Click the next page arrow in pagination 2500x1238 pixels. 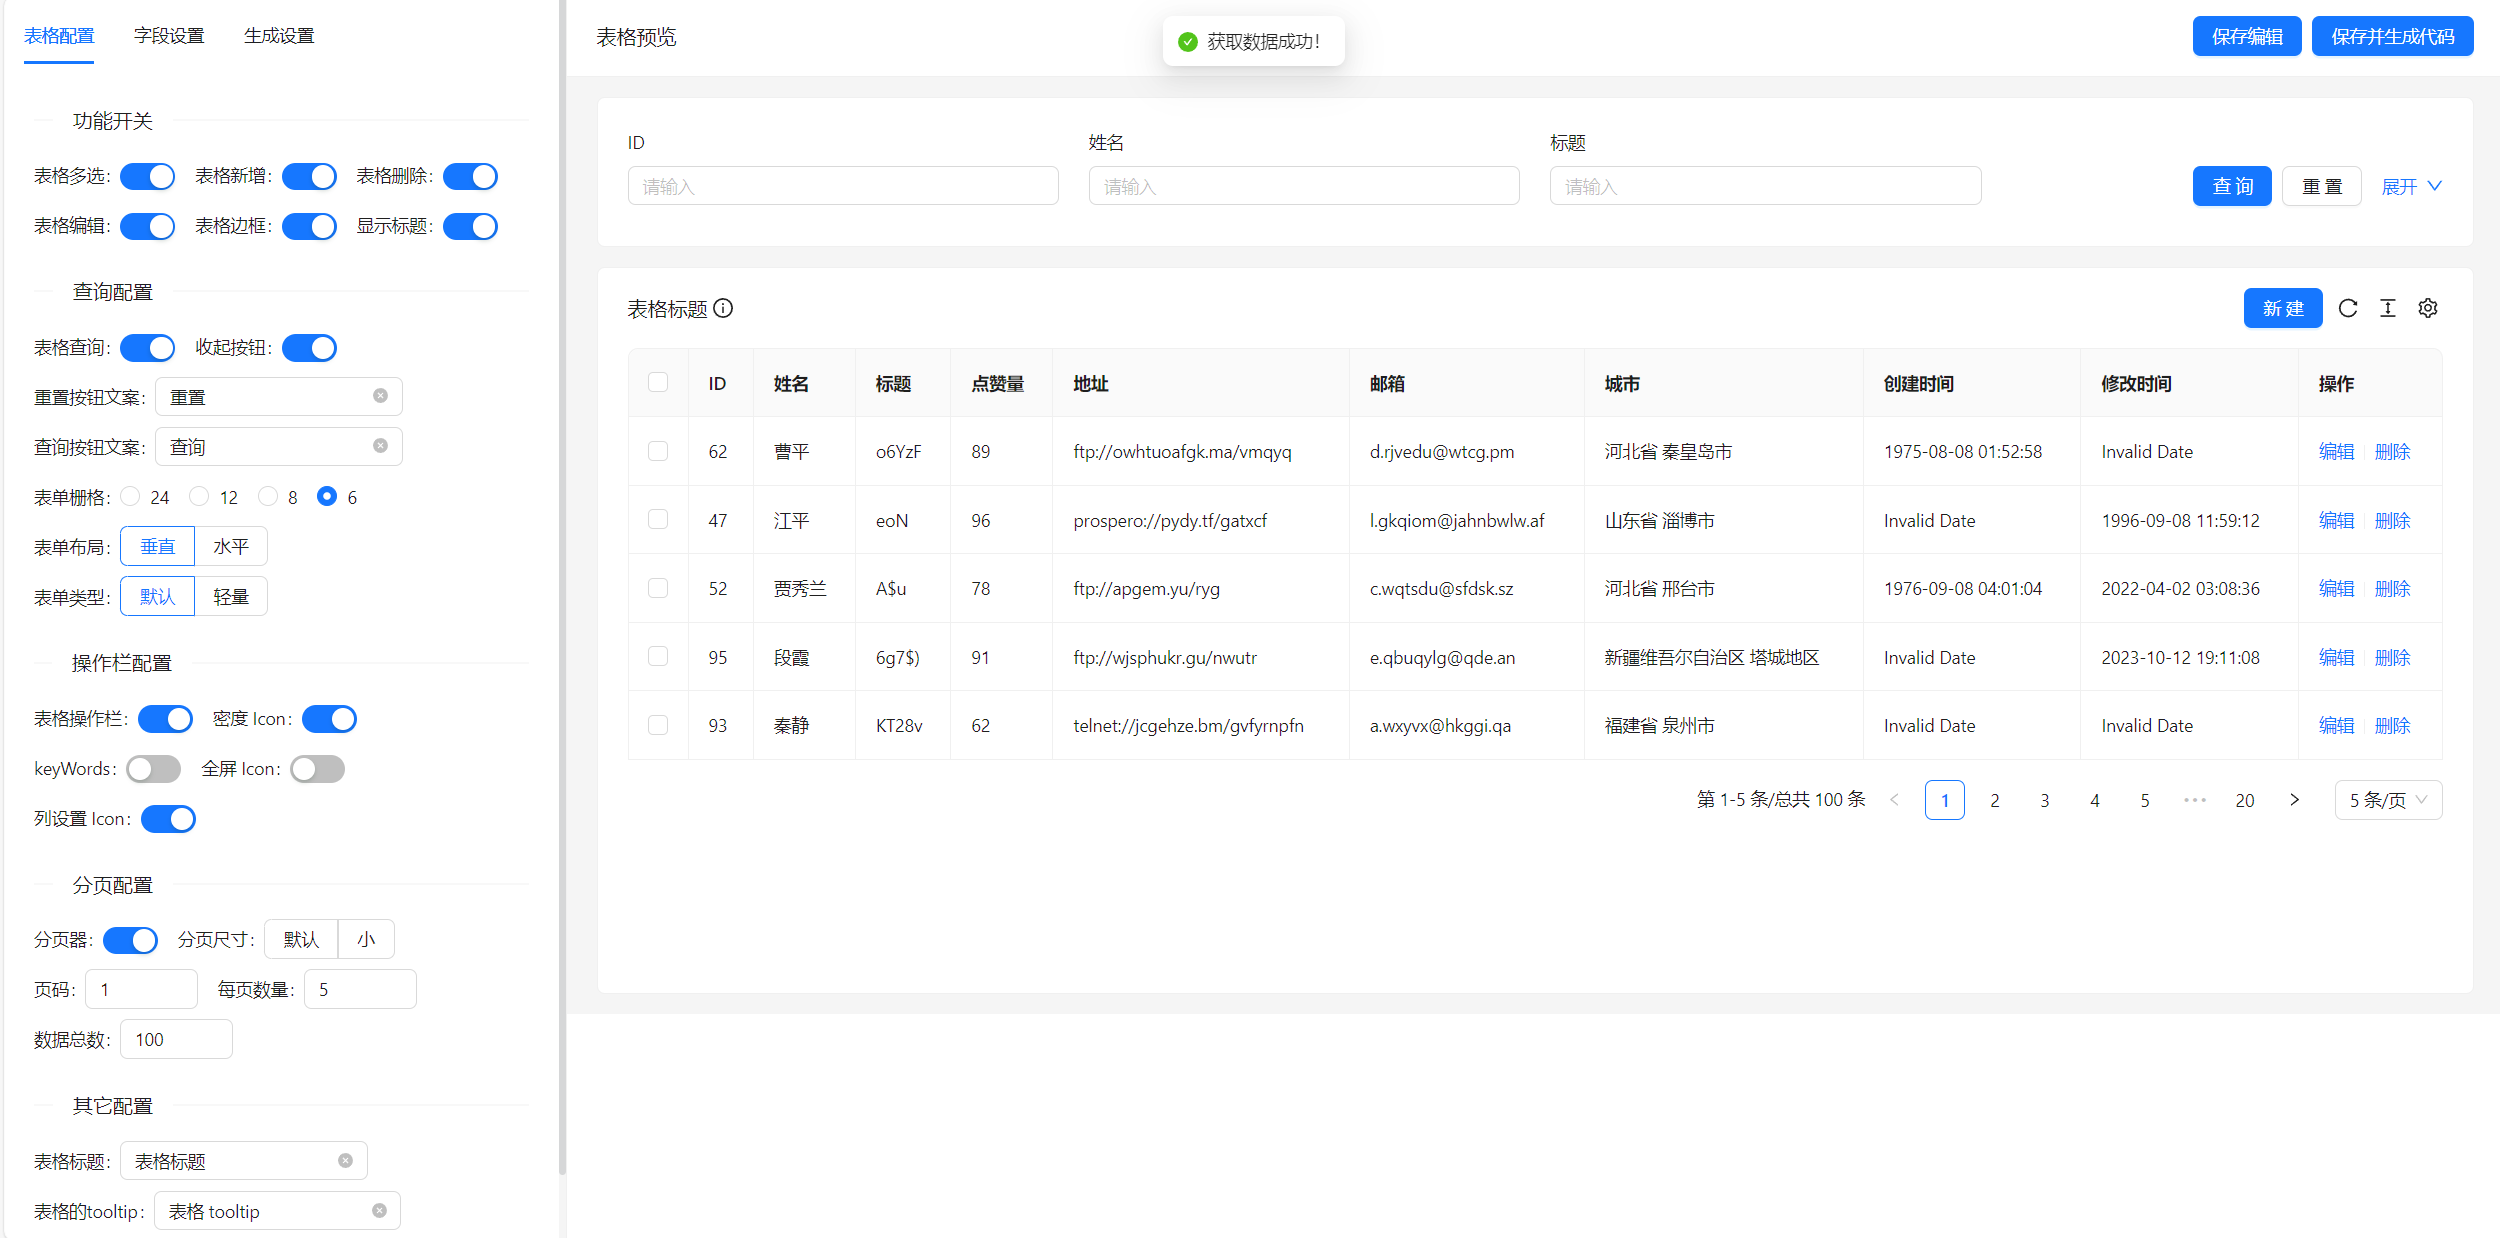[x=2294, y=800]
